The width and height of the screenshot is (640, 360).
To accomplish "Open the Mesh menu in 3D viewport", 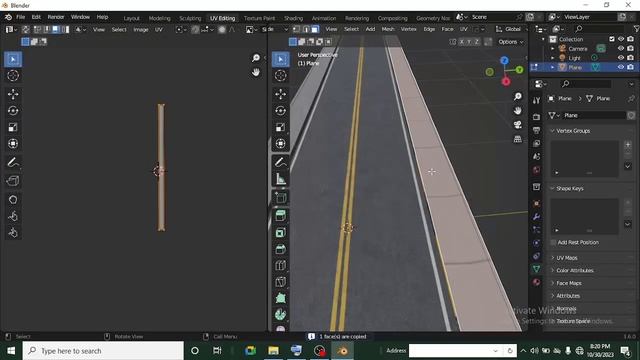I will [x=388, y=29].
